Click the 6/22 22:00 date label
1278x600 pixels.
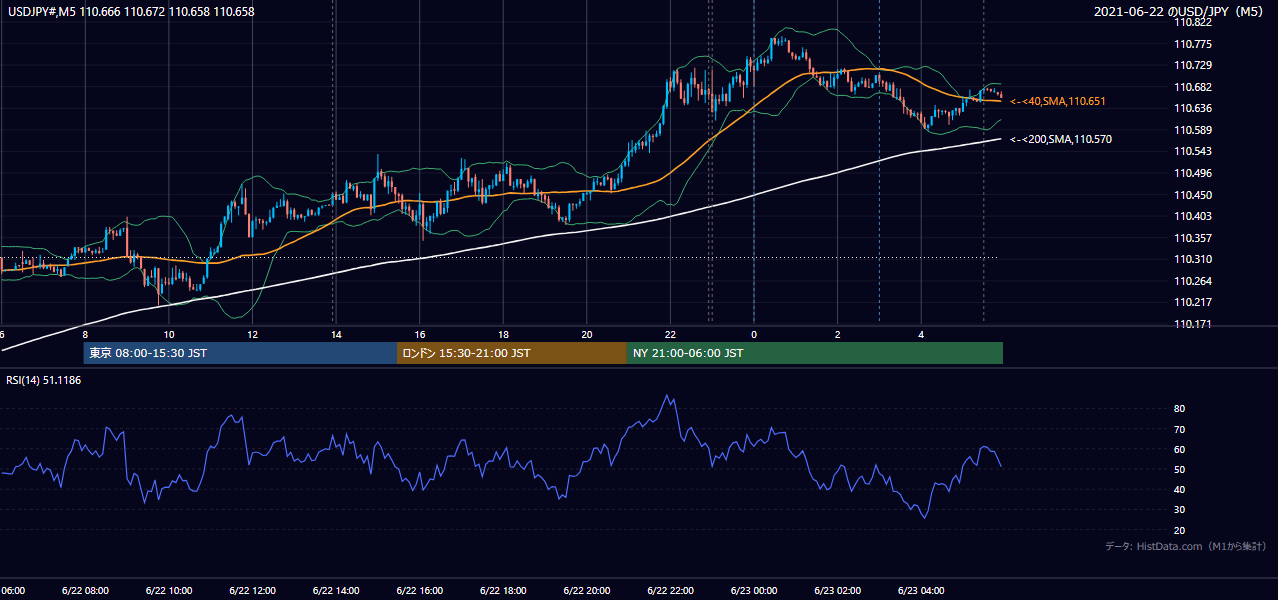670,591
